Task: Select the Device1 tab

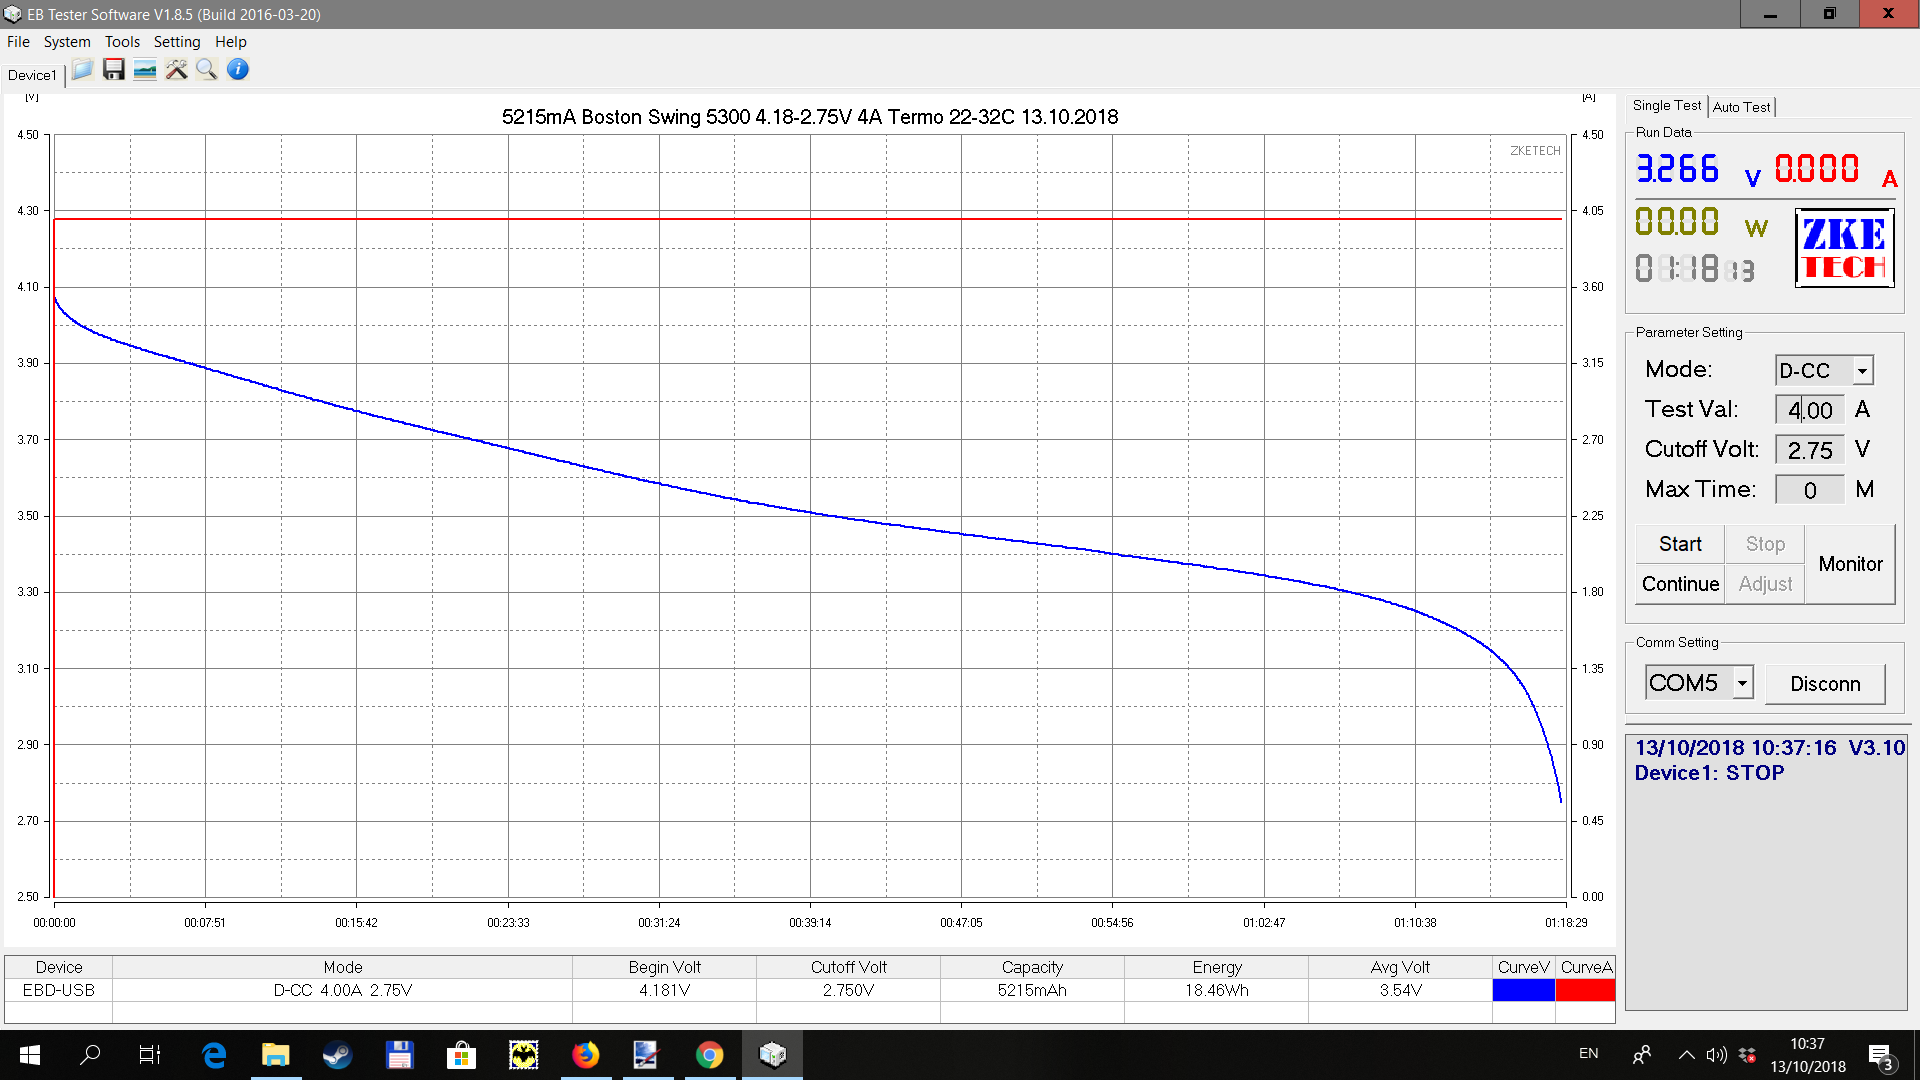Action: click(x=32, y=75)
